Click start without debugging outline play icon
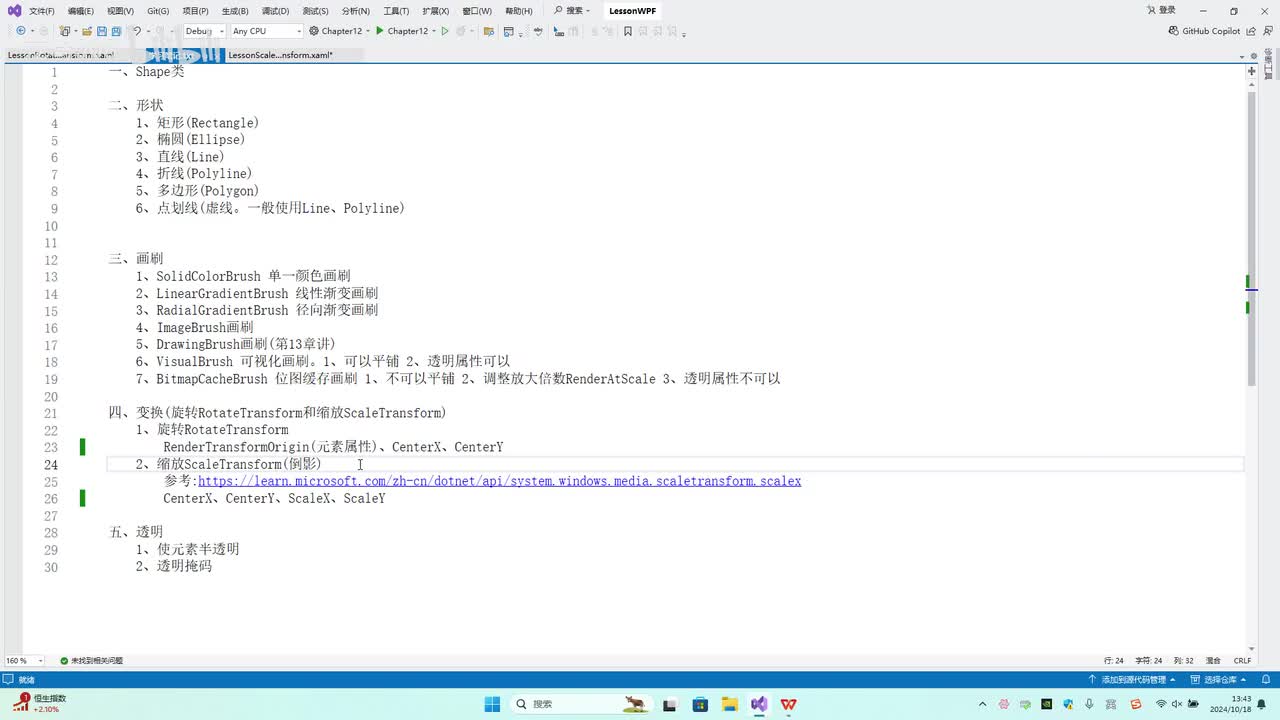1280x720 pixels. (x=446, y=31)
